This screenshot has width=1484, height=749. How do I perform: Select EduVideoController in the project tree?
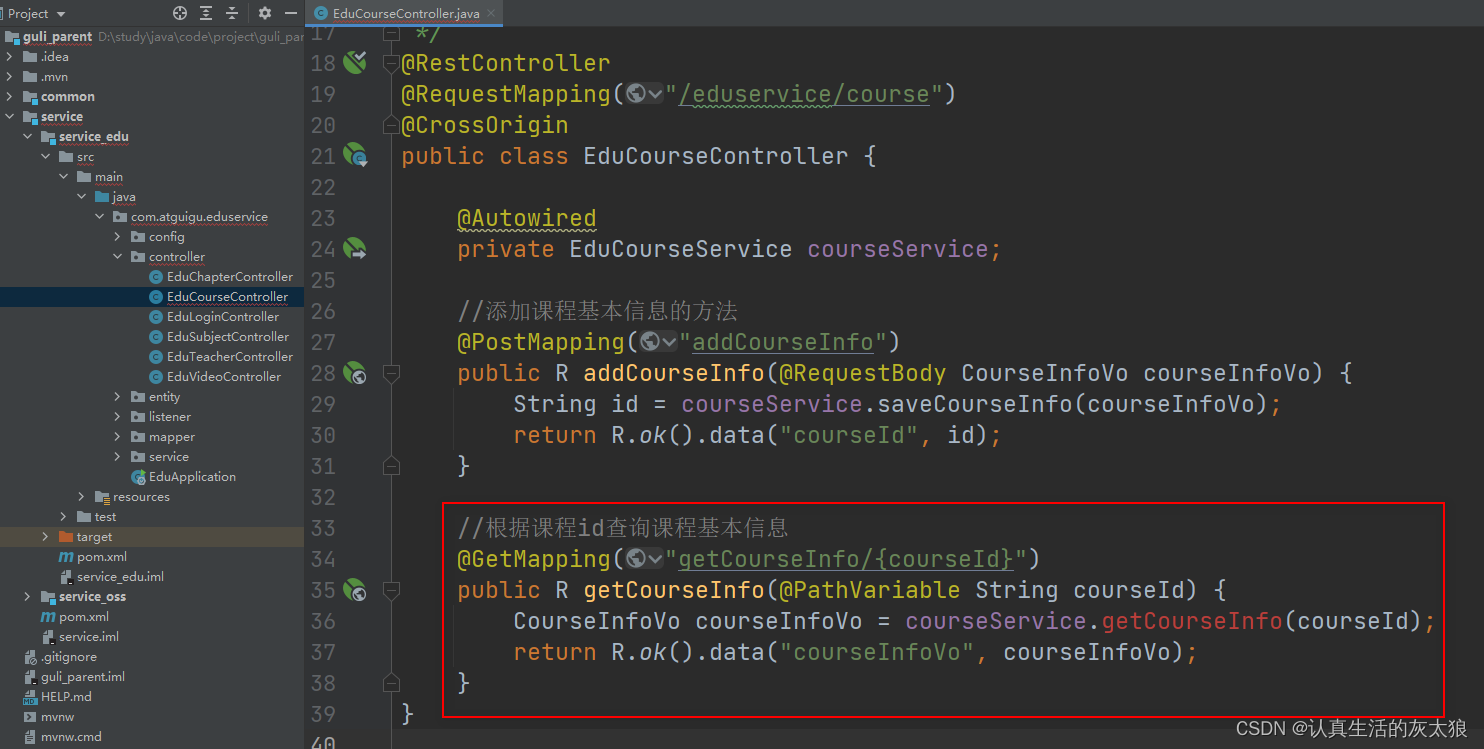[x=224, y=377]
